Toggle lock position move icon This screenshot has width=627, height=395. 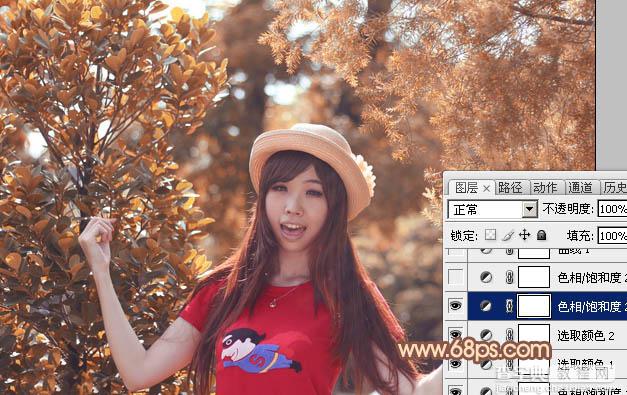524,235
